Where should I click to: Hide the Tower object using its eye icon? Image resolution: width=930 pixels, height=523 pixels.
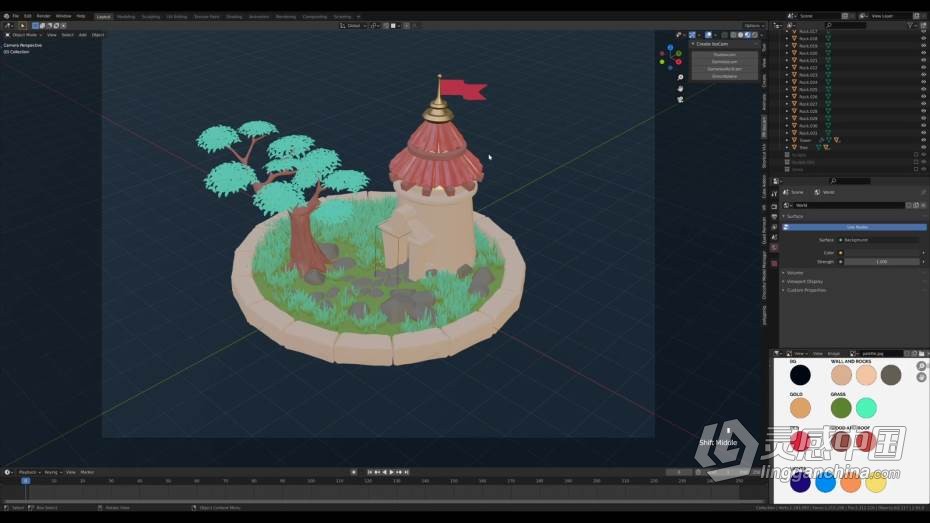[923, 141]
